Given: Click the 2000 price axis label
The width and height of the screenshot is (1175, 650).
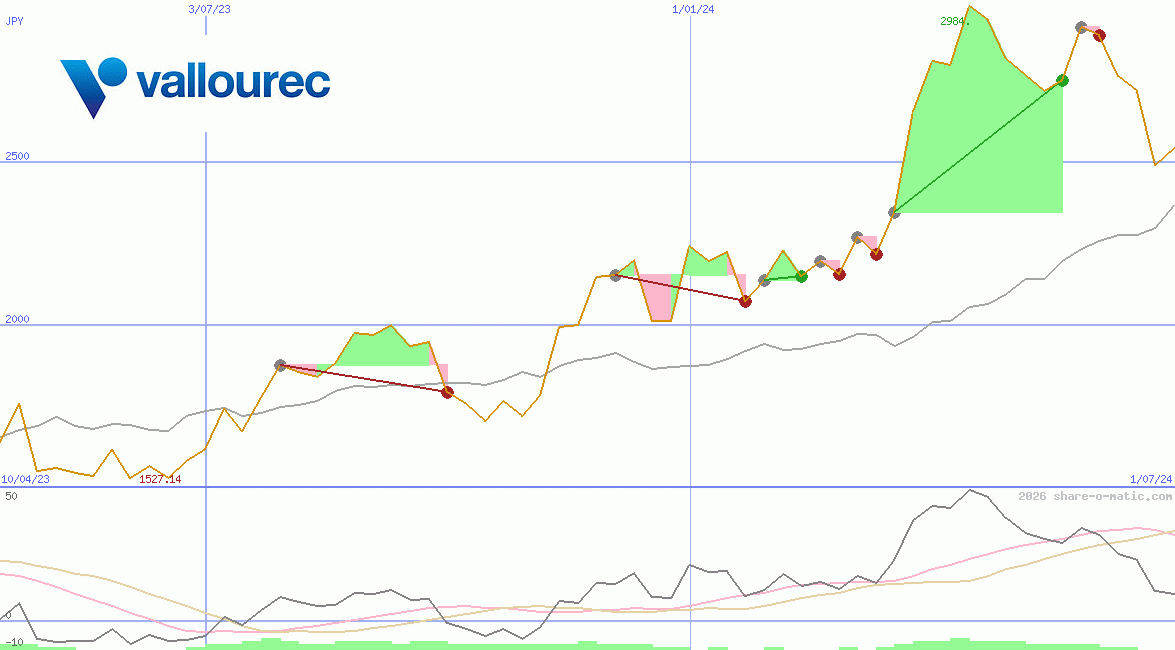Looking at the screenshot, I should pos(17,319).
